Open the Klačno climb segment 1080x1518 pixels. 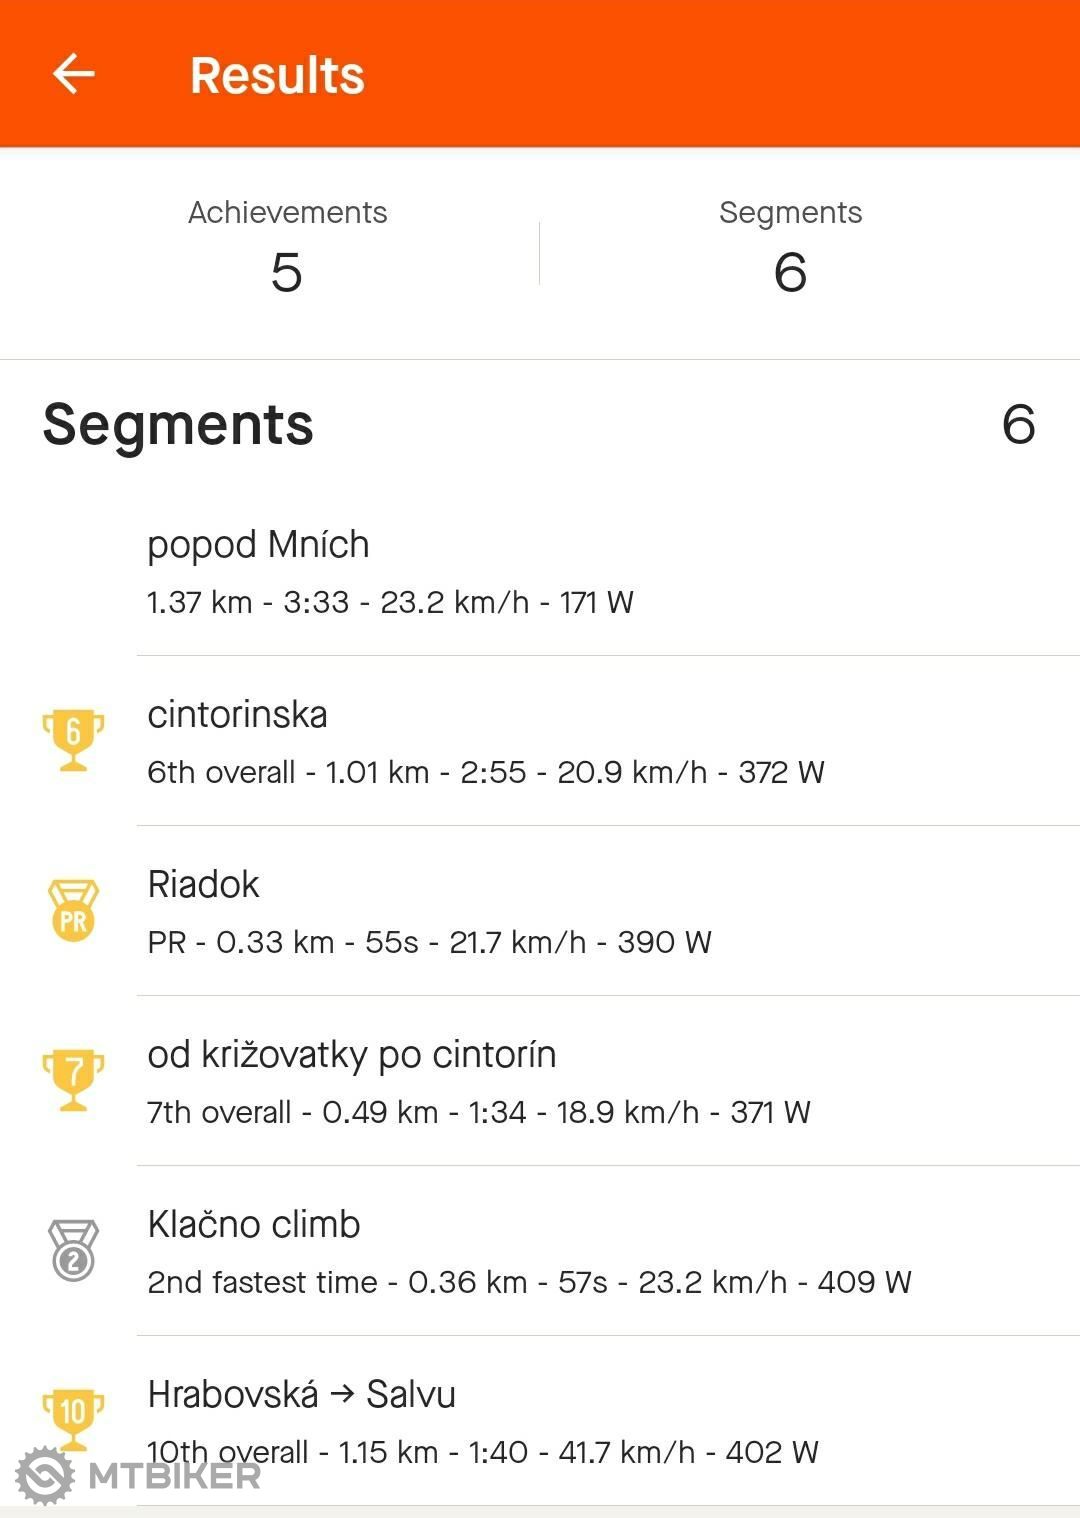click(540, 1251)
